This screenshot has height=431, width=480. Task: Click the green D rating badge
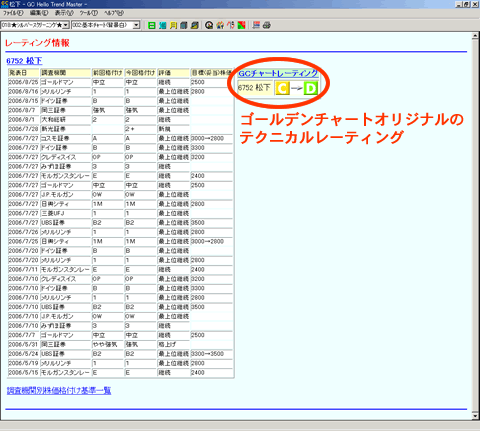(x=311, y=88)
